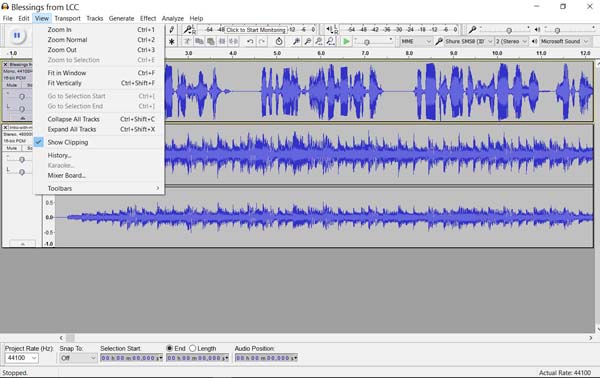Select the Multi-Tool asterisk icon
This screenshot has height=378, width=600.
coord(172,41)
